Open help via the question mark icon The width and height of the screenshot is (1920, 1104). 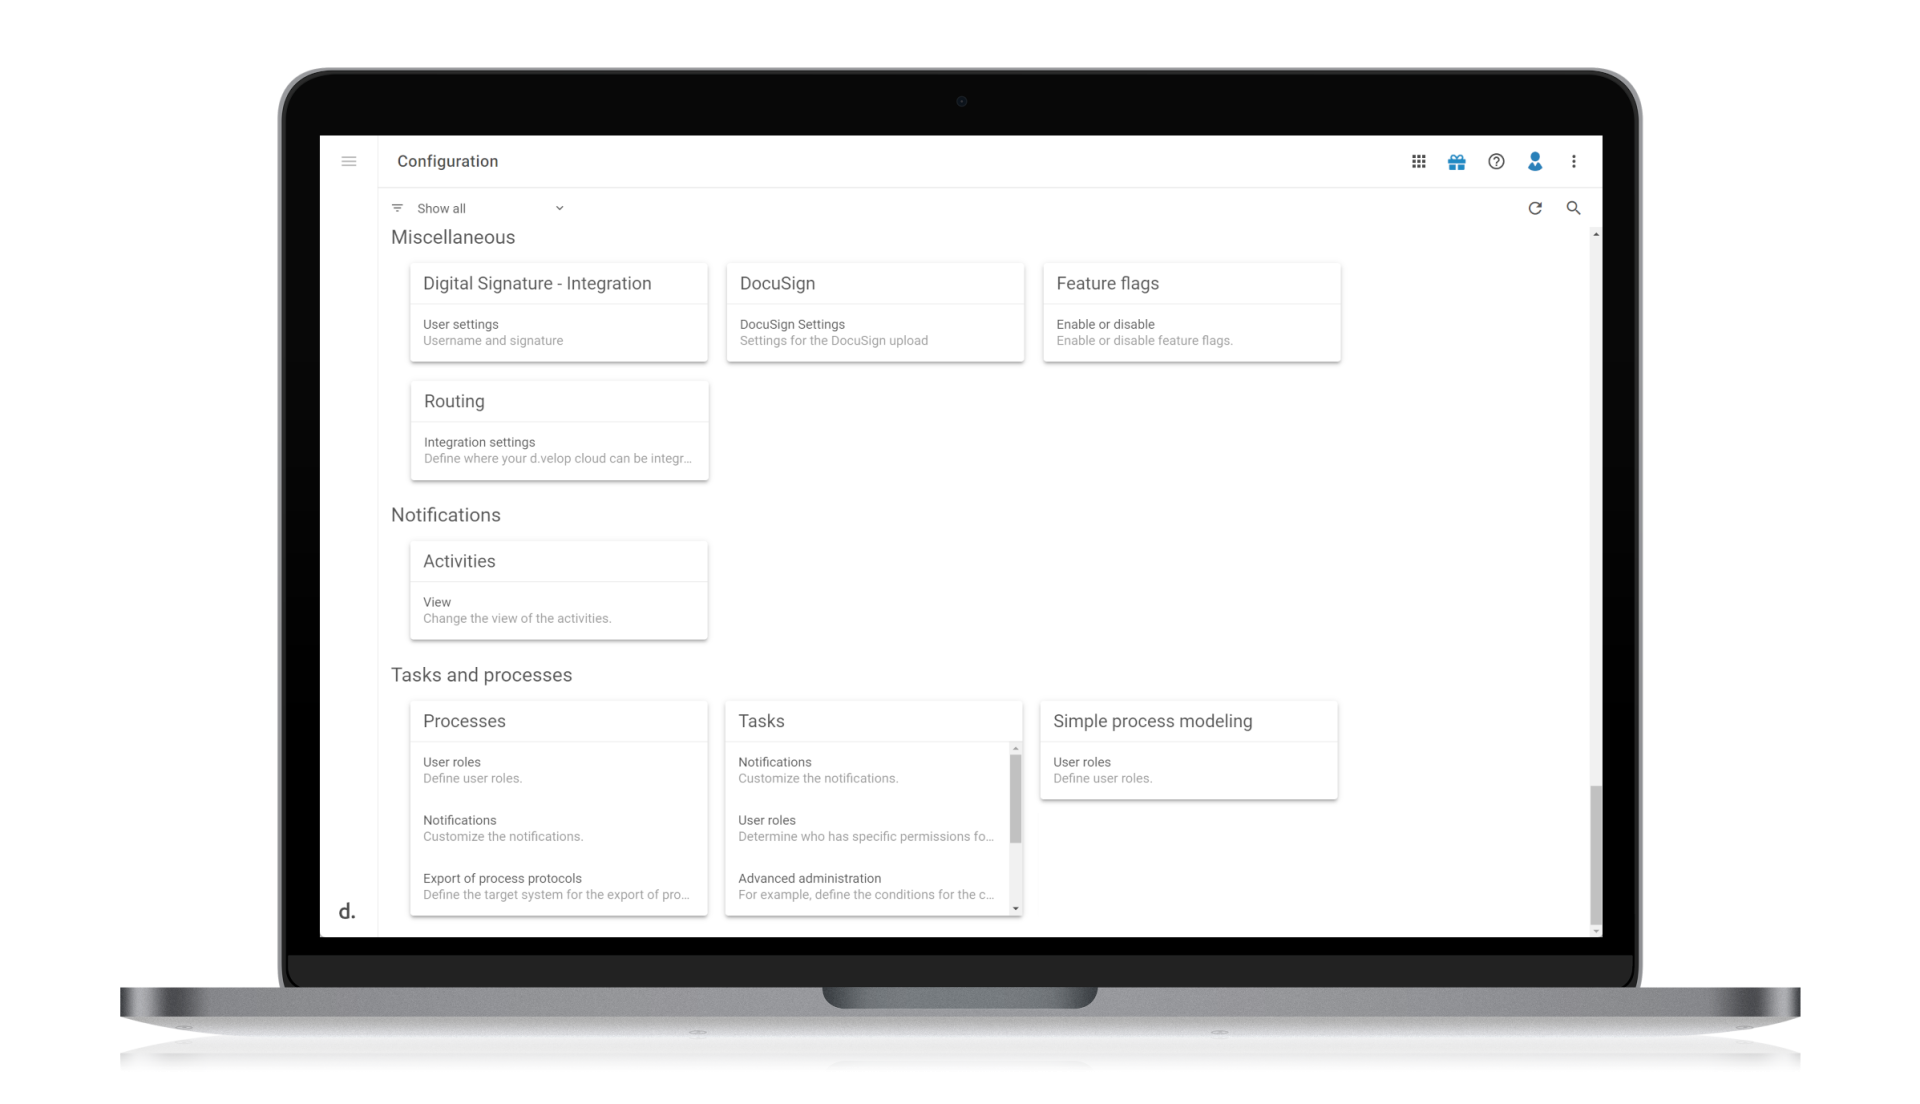(1496, 161)
